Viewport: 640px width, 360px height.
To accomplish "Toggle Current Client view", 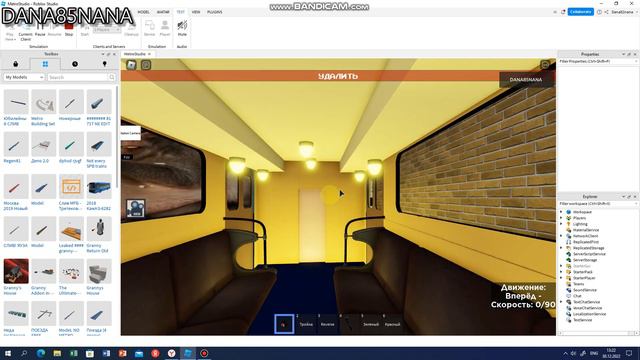I will (25, 32).
